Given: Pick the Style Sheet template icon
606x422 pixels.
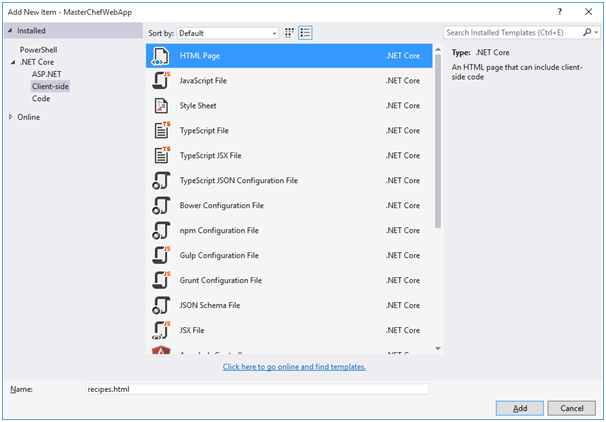Looking at the screenshot, I should (x=161, y=106).
